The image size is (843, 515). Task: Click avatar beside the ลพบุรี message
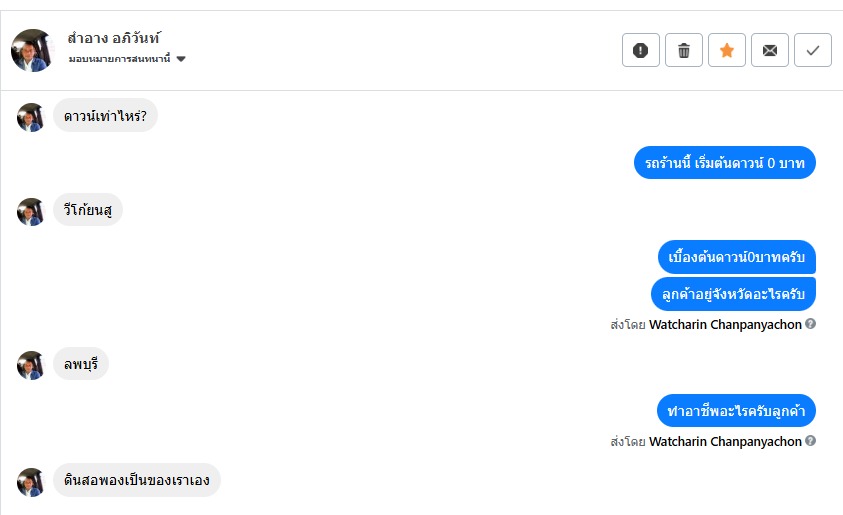click(x=31, y=365)
